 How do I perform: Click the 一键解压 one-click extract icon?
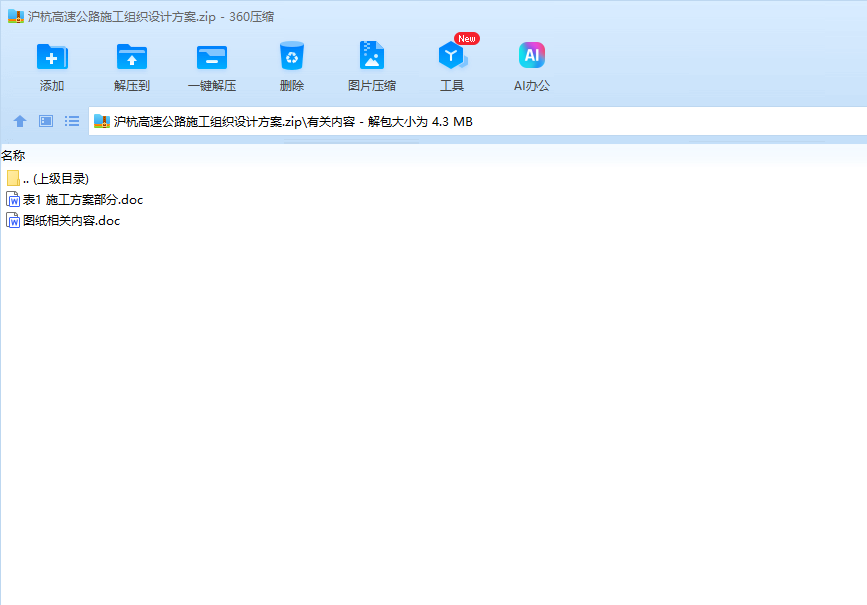pos(212,57)
